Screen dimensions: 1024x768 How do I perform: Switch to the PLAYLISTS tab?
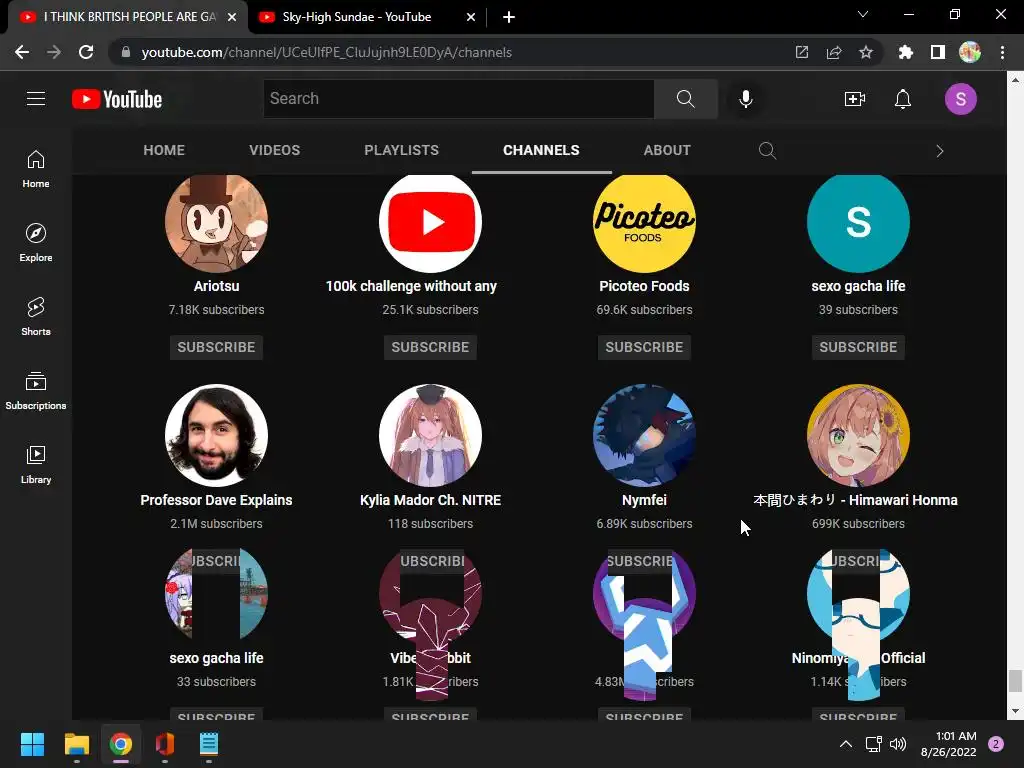(x=402, y=150)
